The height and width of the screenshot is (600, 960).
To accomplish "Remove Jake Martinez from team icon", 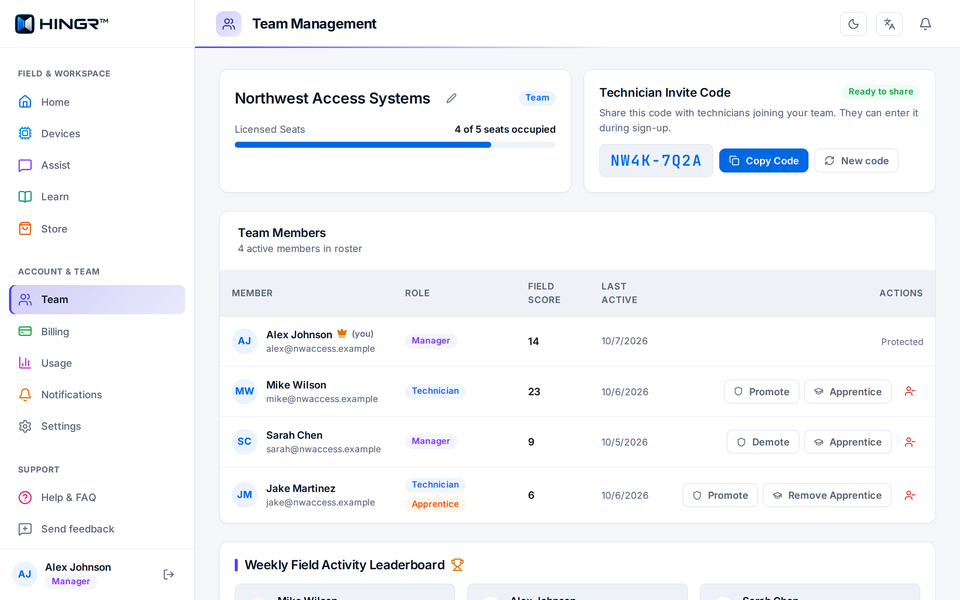I will tap(910, 495).
